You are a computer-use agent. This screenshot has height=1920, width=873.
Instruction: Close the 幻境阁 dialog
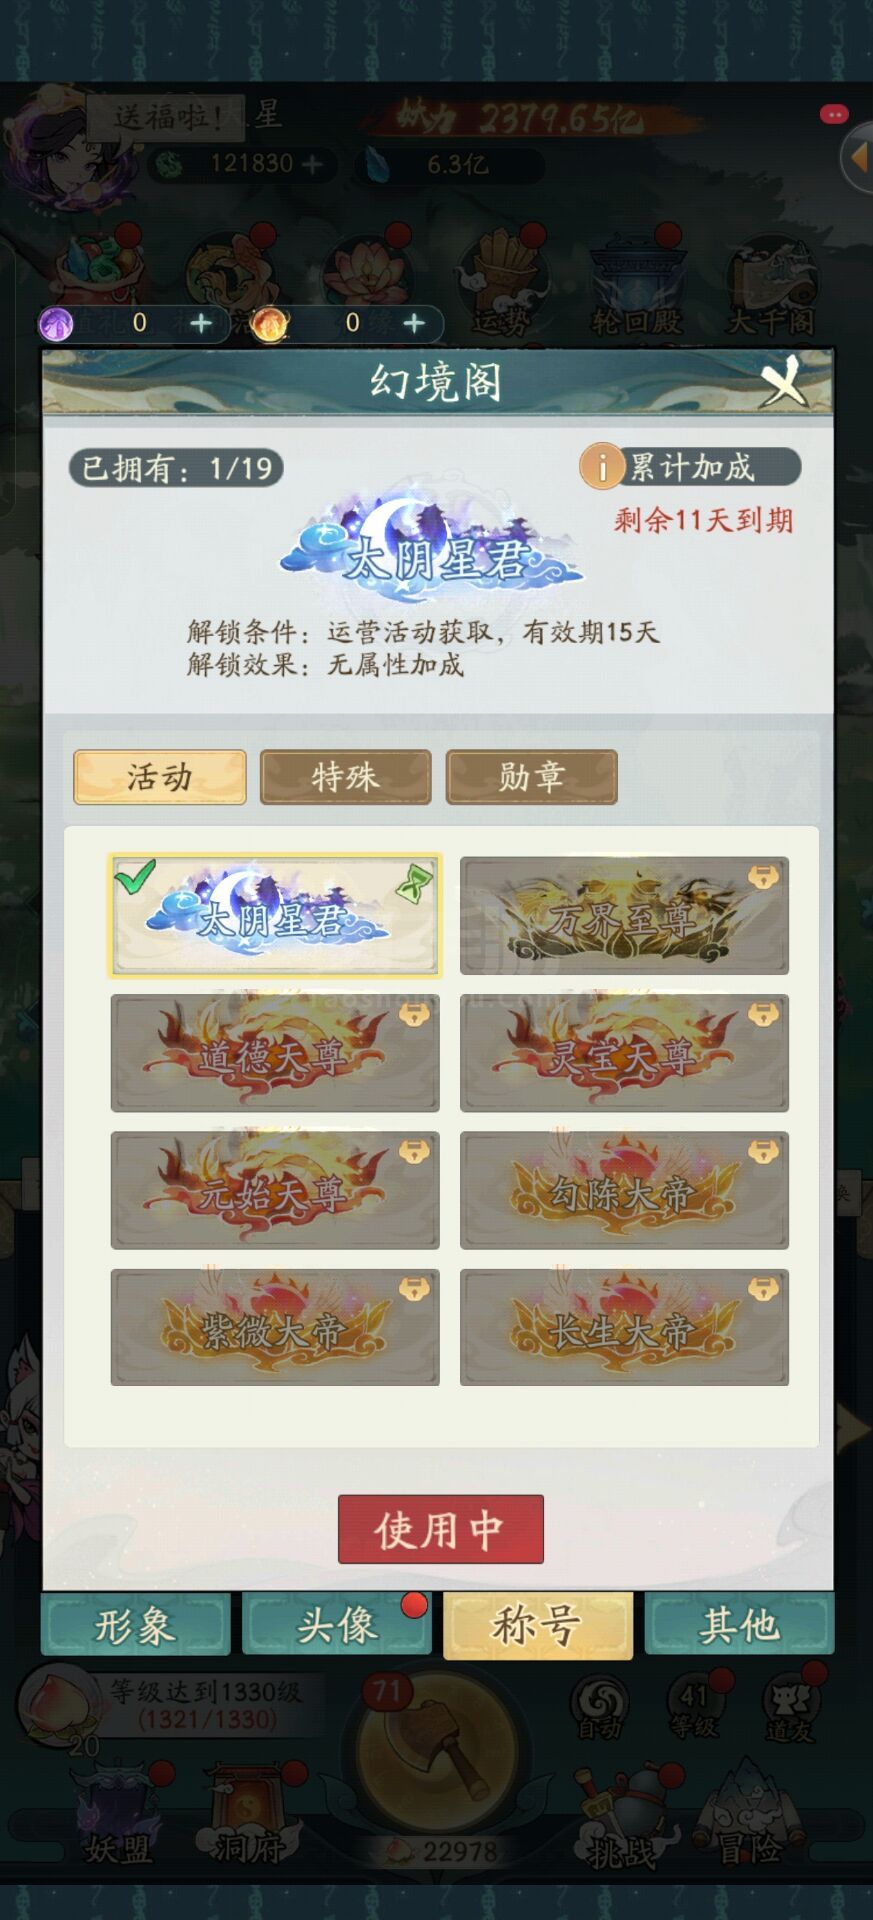pyautogui.click(x=784, y=381)
